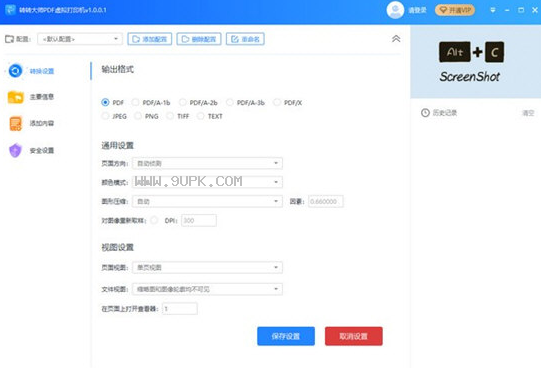The width and height of the screenshot is (541, 368).
Task: Click the 在页面上打开查看器 page number field
Action: tap(180, 309)
